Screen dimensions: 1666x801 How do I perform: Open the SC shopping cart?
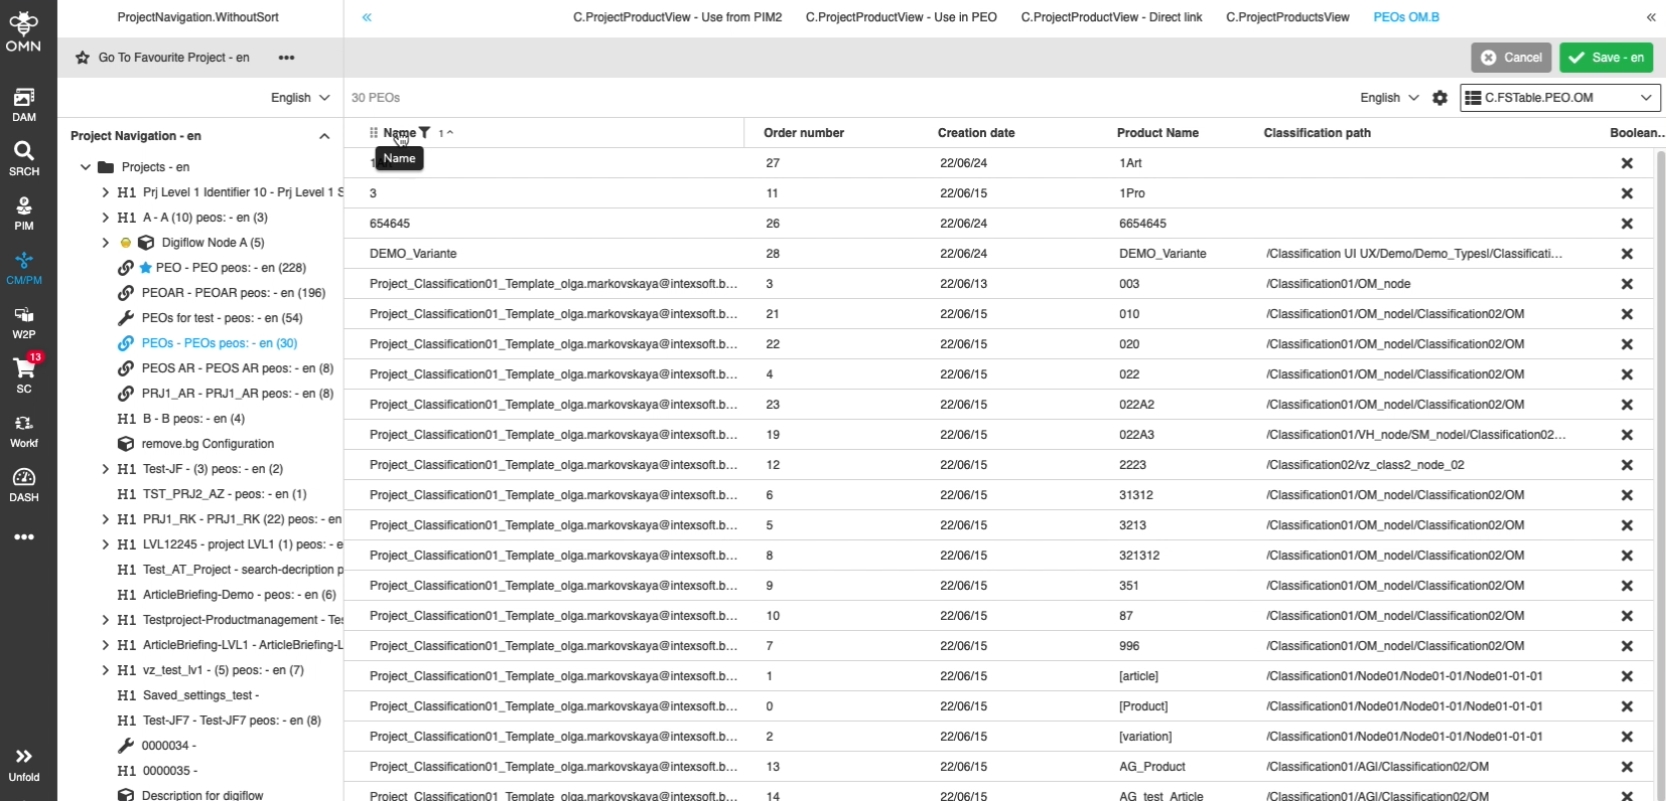(24, 375)
